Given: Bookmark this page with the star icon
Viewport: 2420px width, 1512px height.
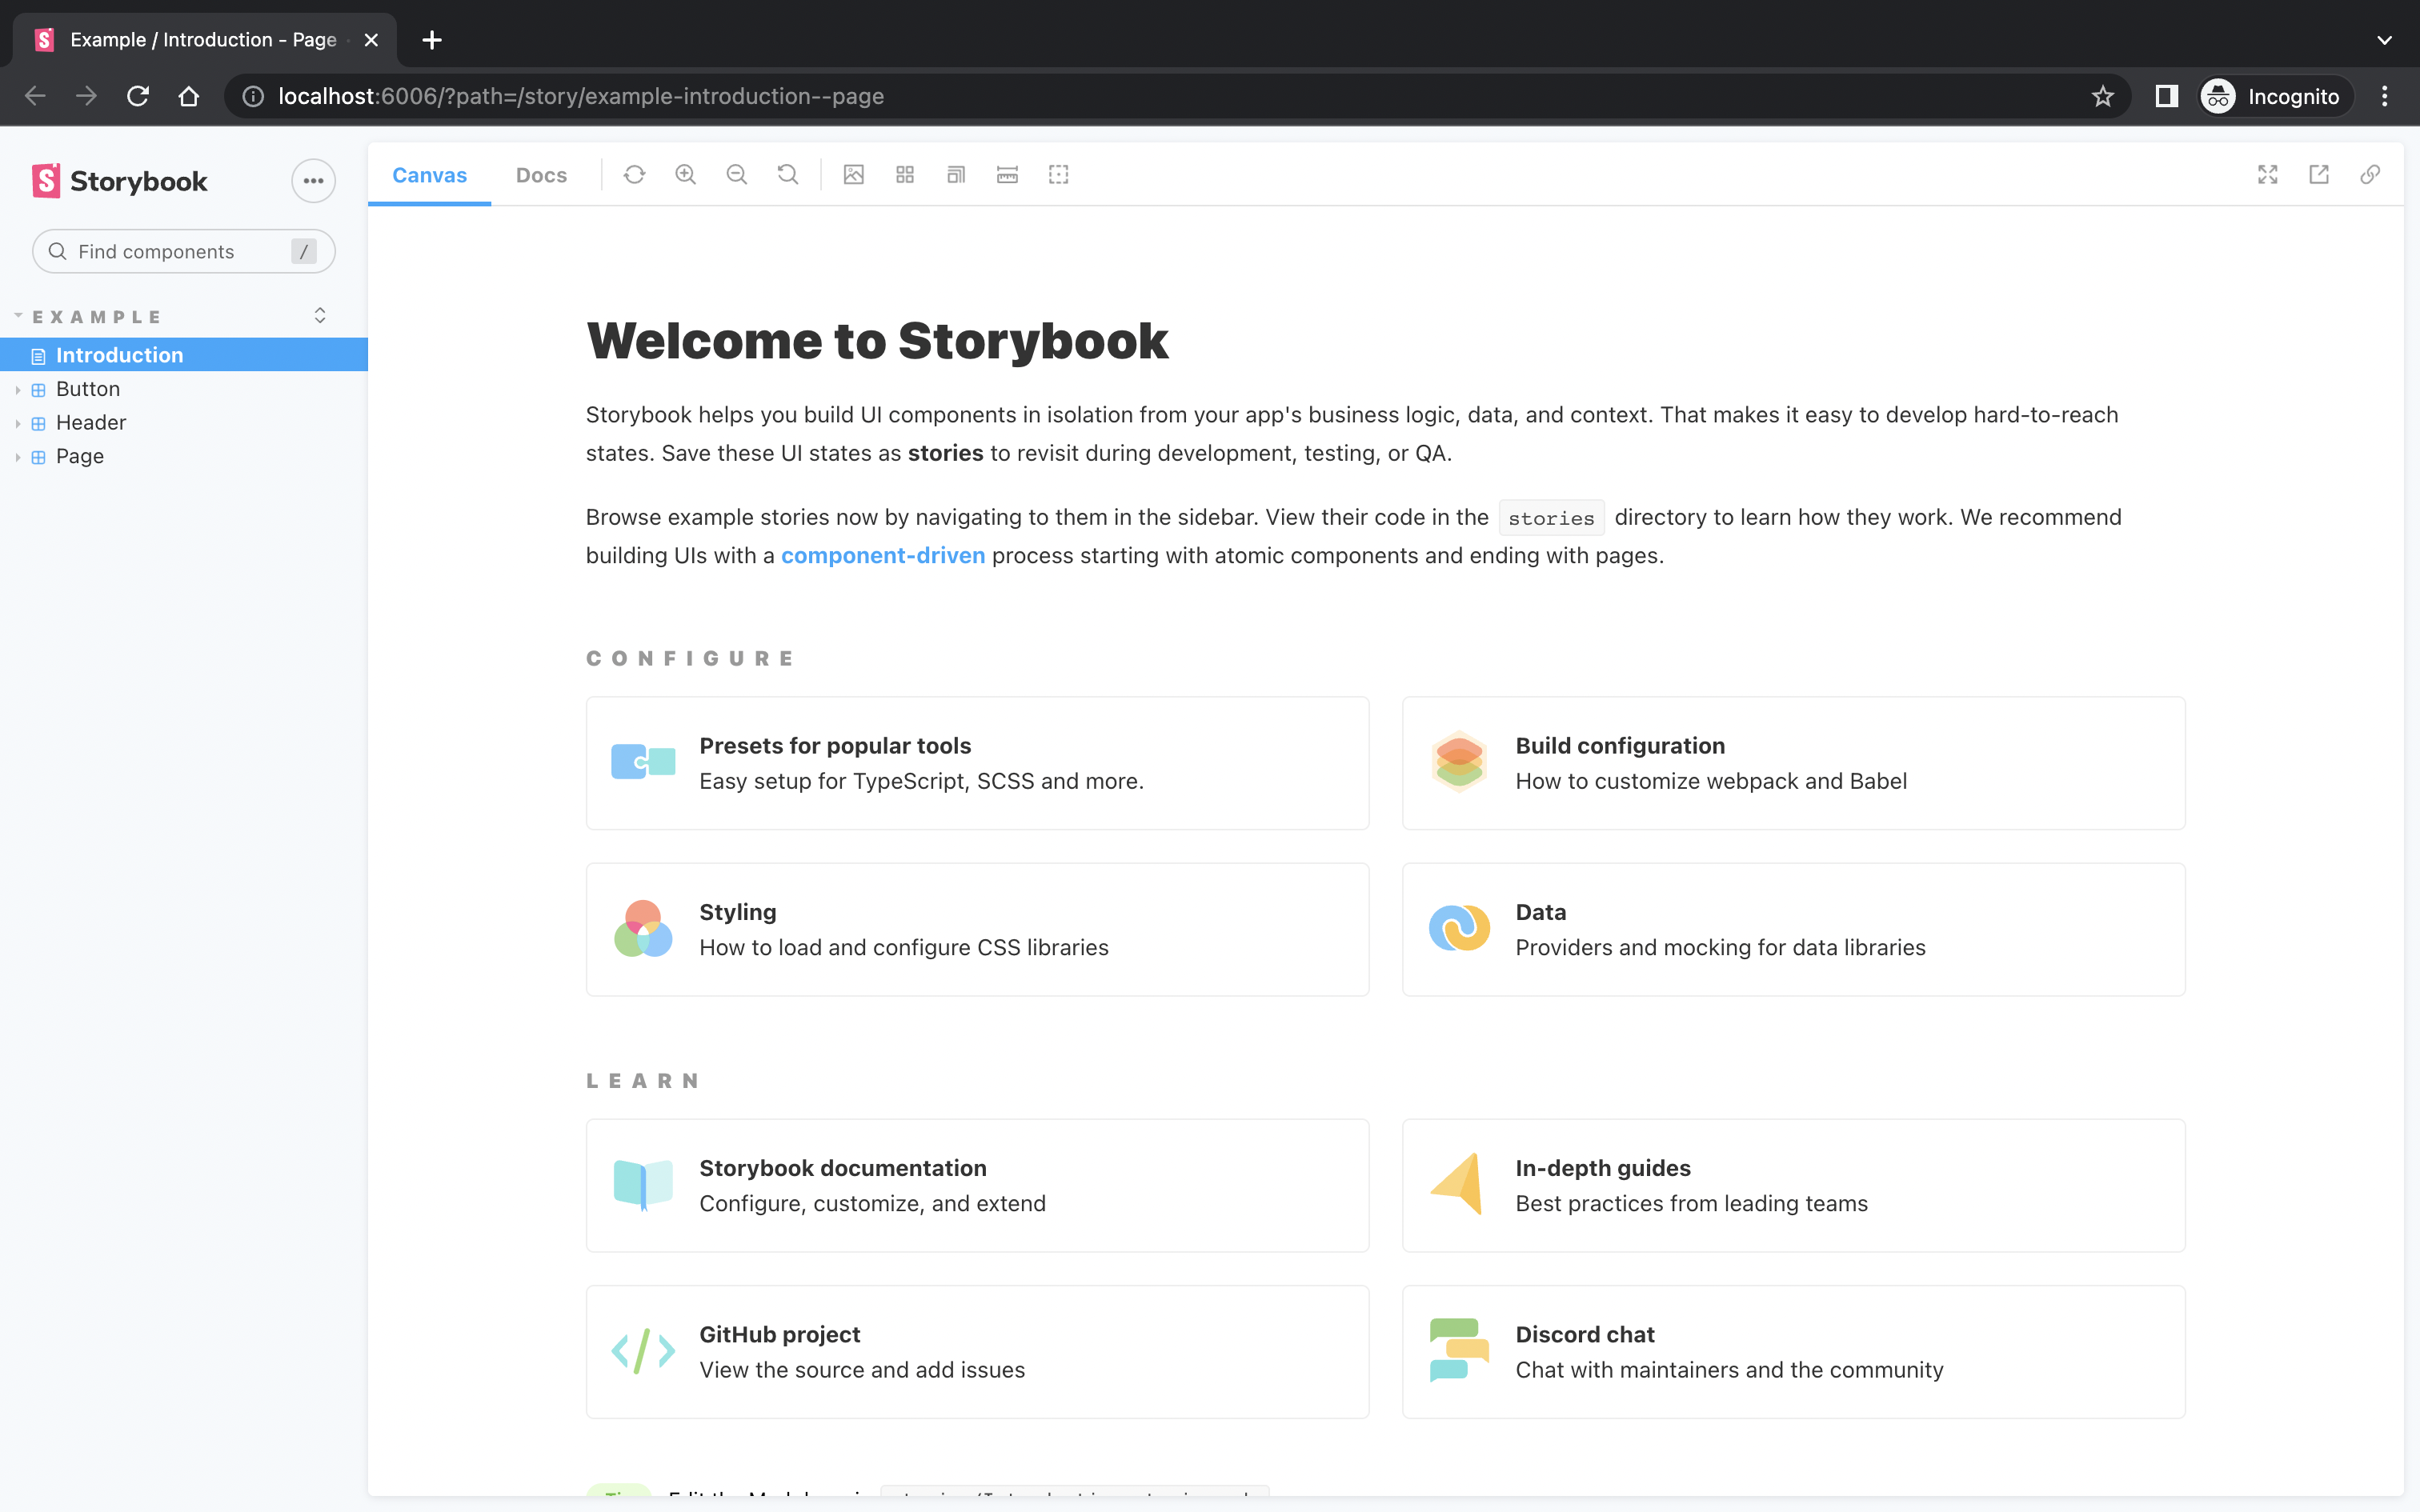Looking at the screenshot, I should tap(2102, 96).
